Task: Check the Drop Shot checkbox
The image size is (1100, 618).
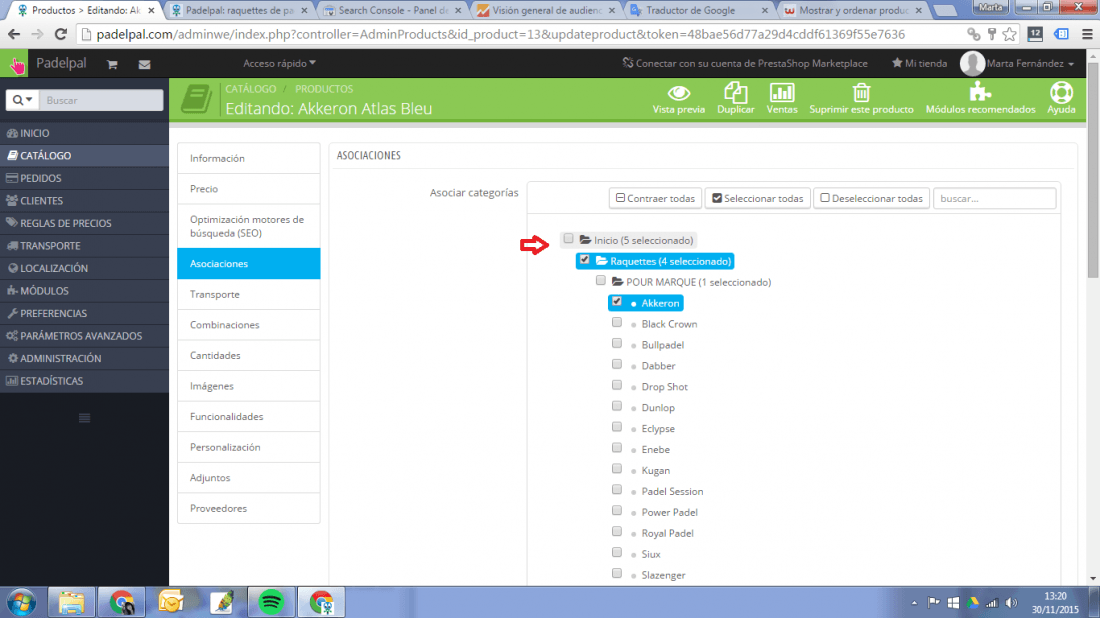Action: 617,385
